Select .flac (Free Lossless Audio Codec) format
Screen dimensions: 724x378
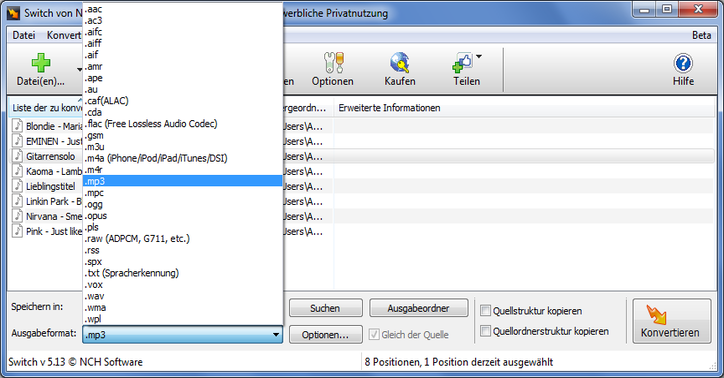182,124
